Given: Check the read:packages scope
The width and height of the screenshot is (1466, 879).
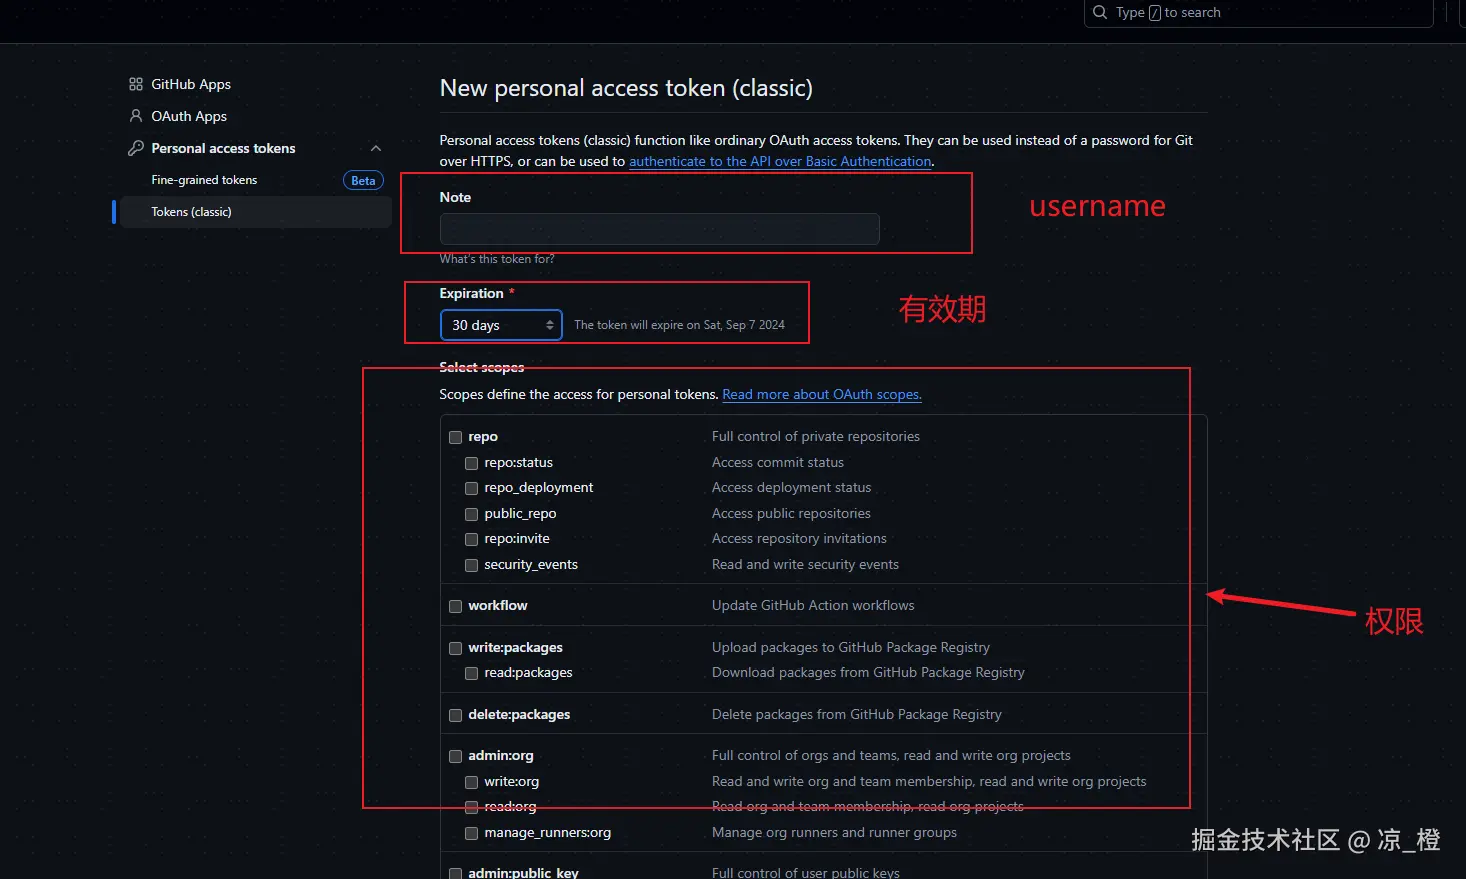Looking at the screenshot, I should click(x=471, y=673).
